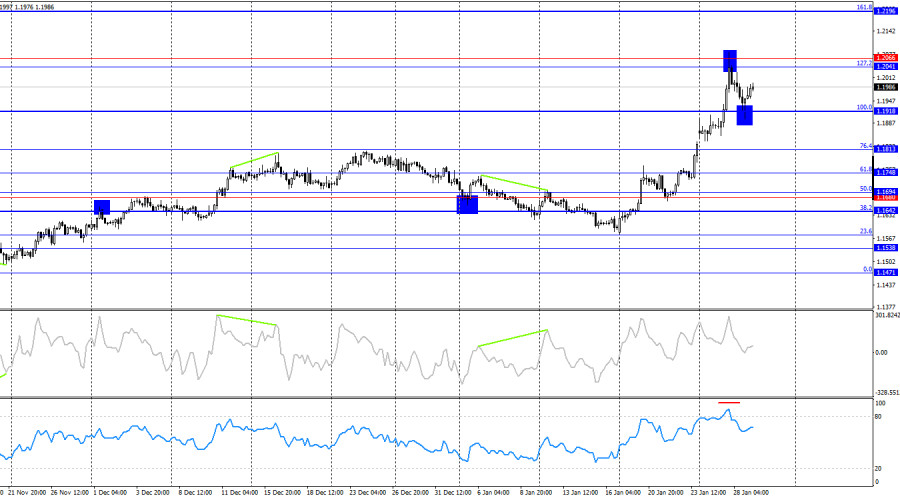Image resolution: width=900 pixels, height=500 pixels.
Task: Select the red overbought marker above RSI
Action: click(729, 402)
